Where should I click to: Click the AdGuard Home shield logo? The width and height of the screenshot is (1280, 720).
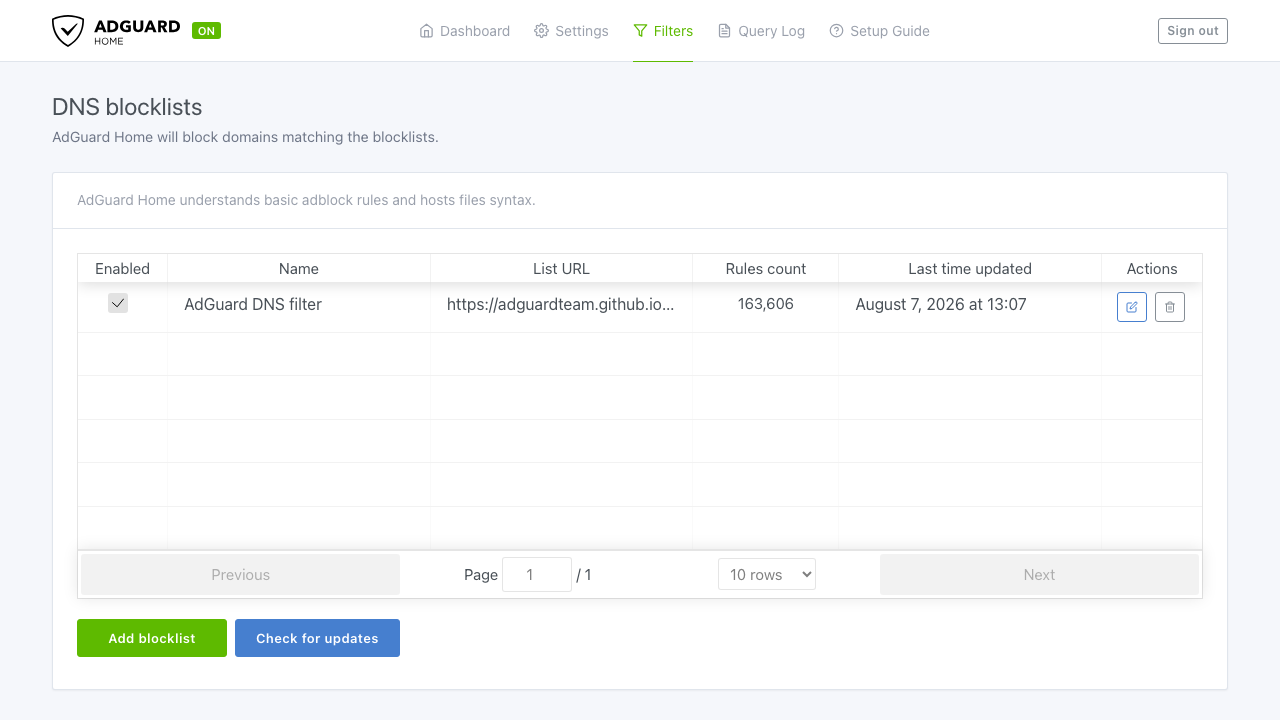68,31
